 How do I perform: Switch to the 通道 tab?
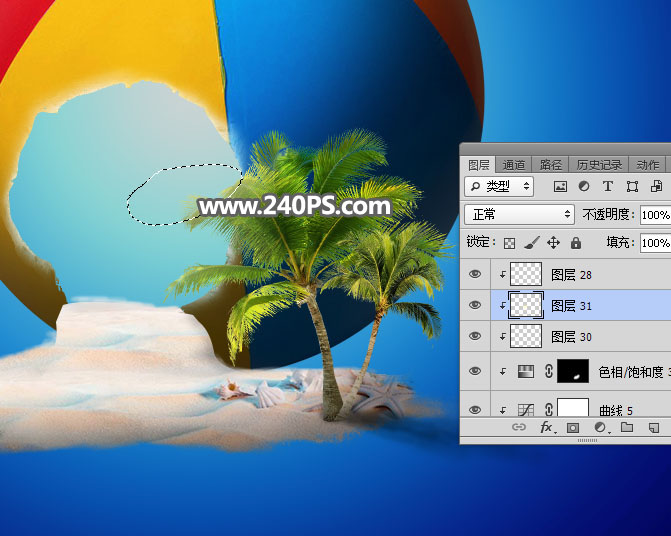(x=514, y=165)
